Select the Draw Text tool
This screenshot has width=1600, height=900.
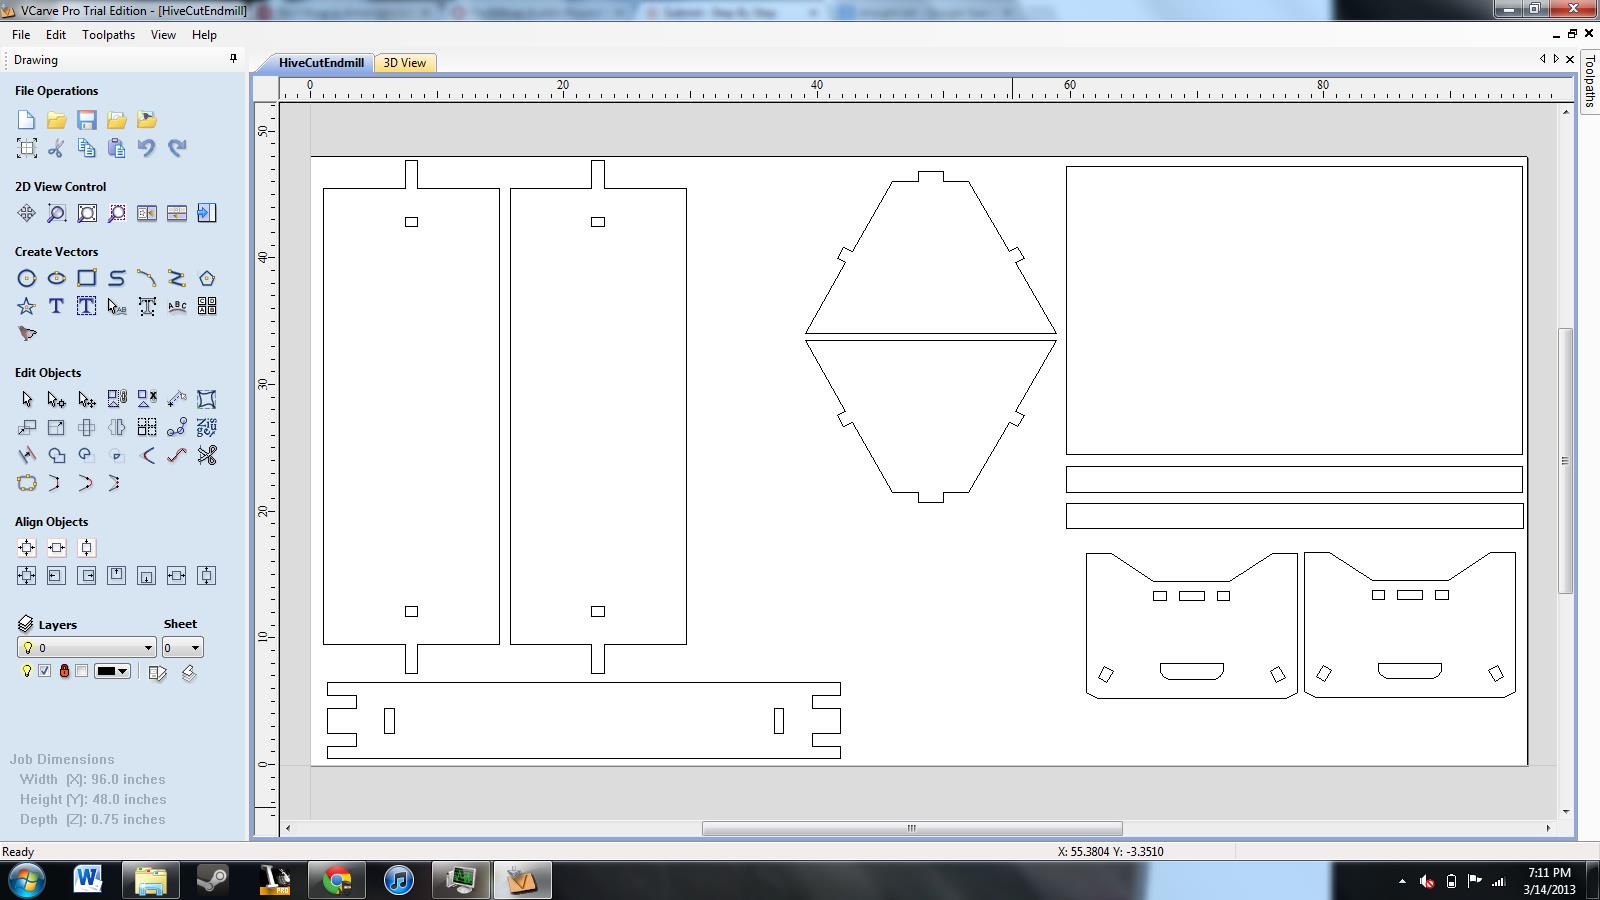pyautogui.click(x=57, y=306)
